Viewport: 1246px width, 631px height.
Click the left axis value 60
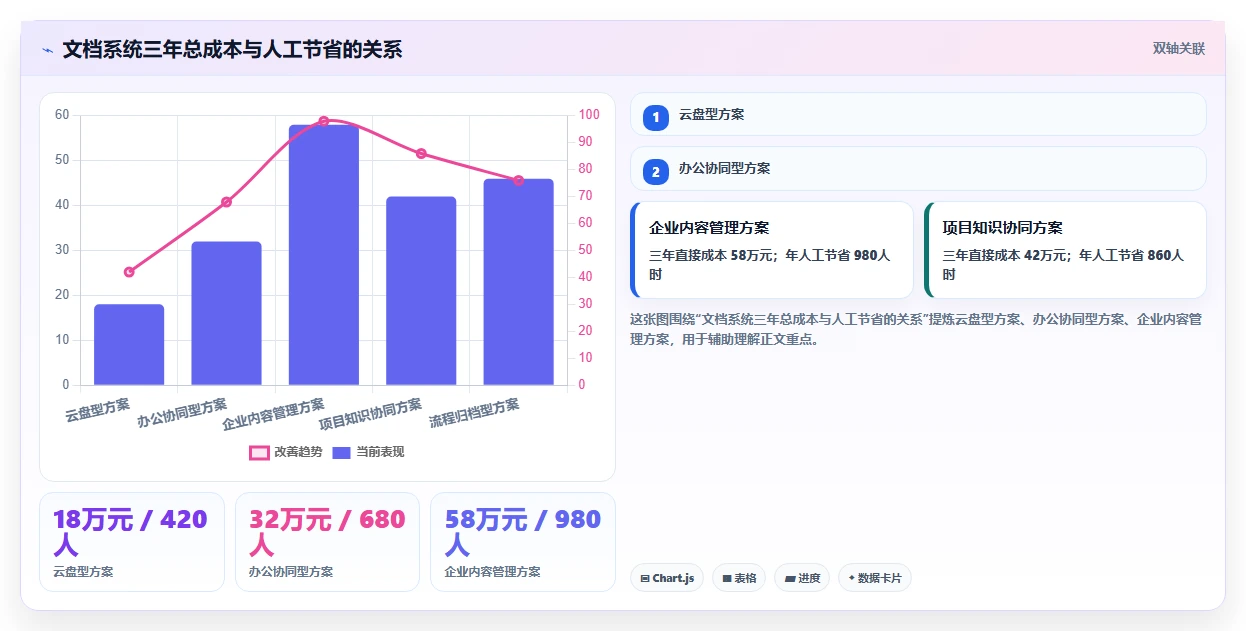tap(62, 115)
